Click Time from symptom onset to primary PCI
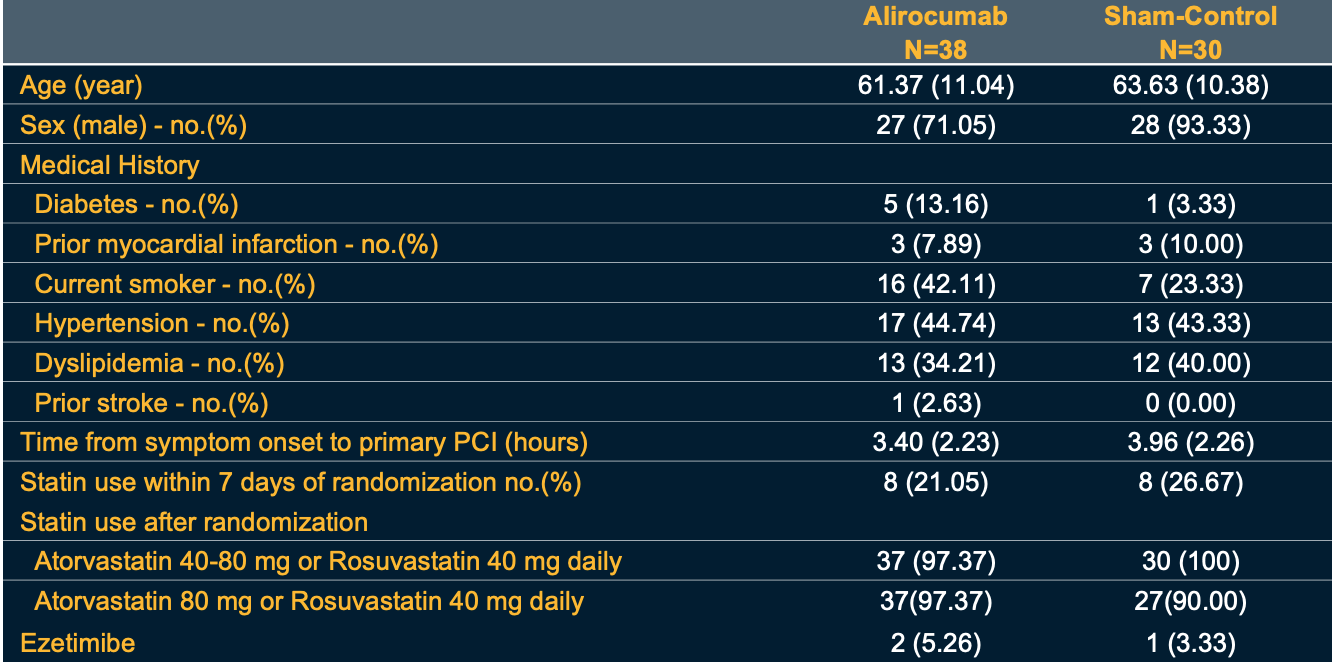Image resolution: width=1332 pixels, height=662 pixels. (303, 443)
